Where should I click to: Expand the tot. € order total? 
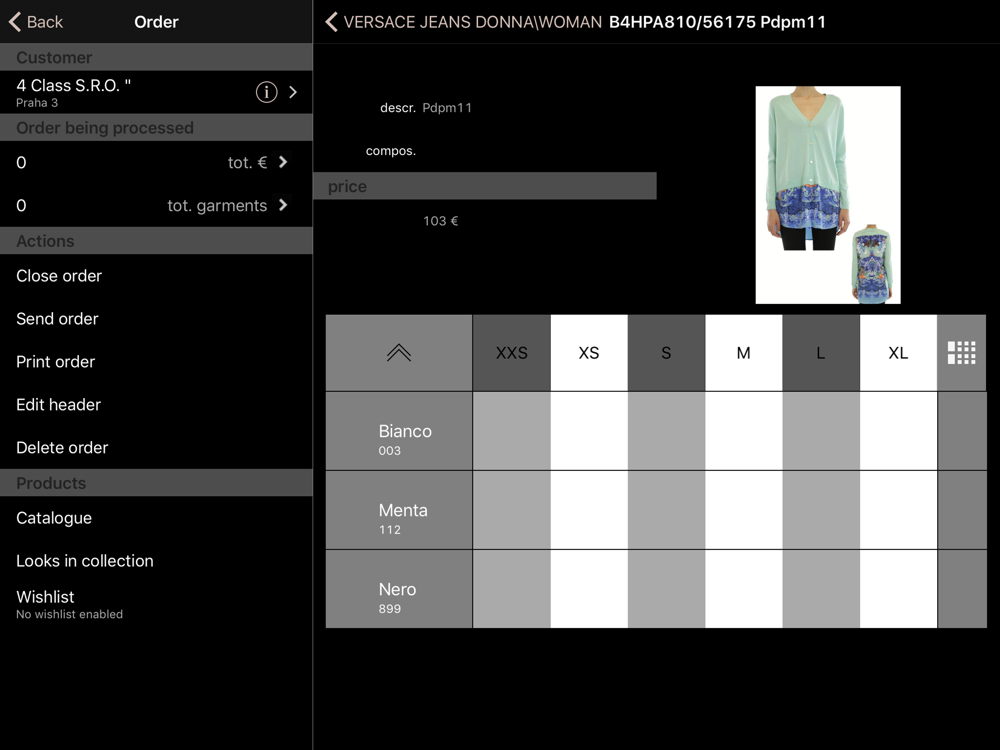pyautogui.click(x=283, y=162)
